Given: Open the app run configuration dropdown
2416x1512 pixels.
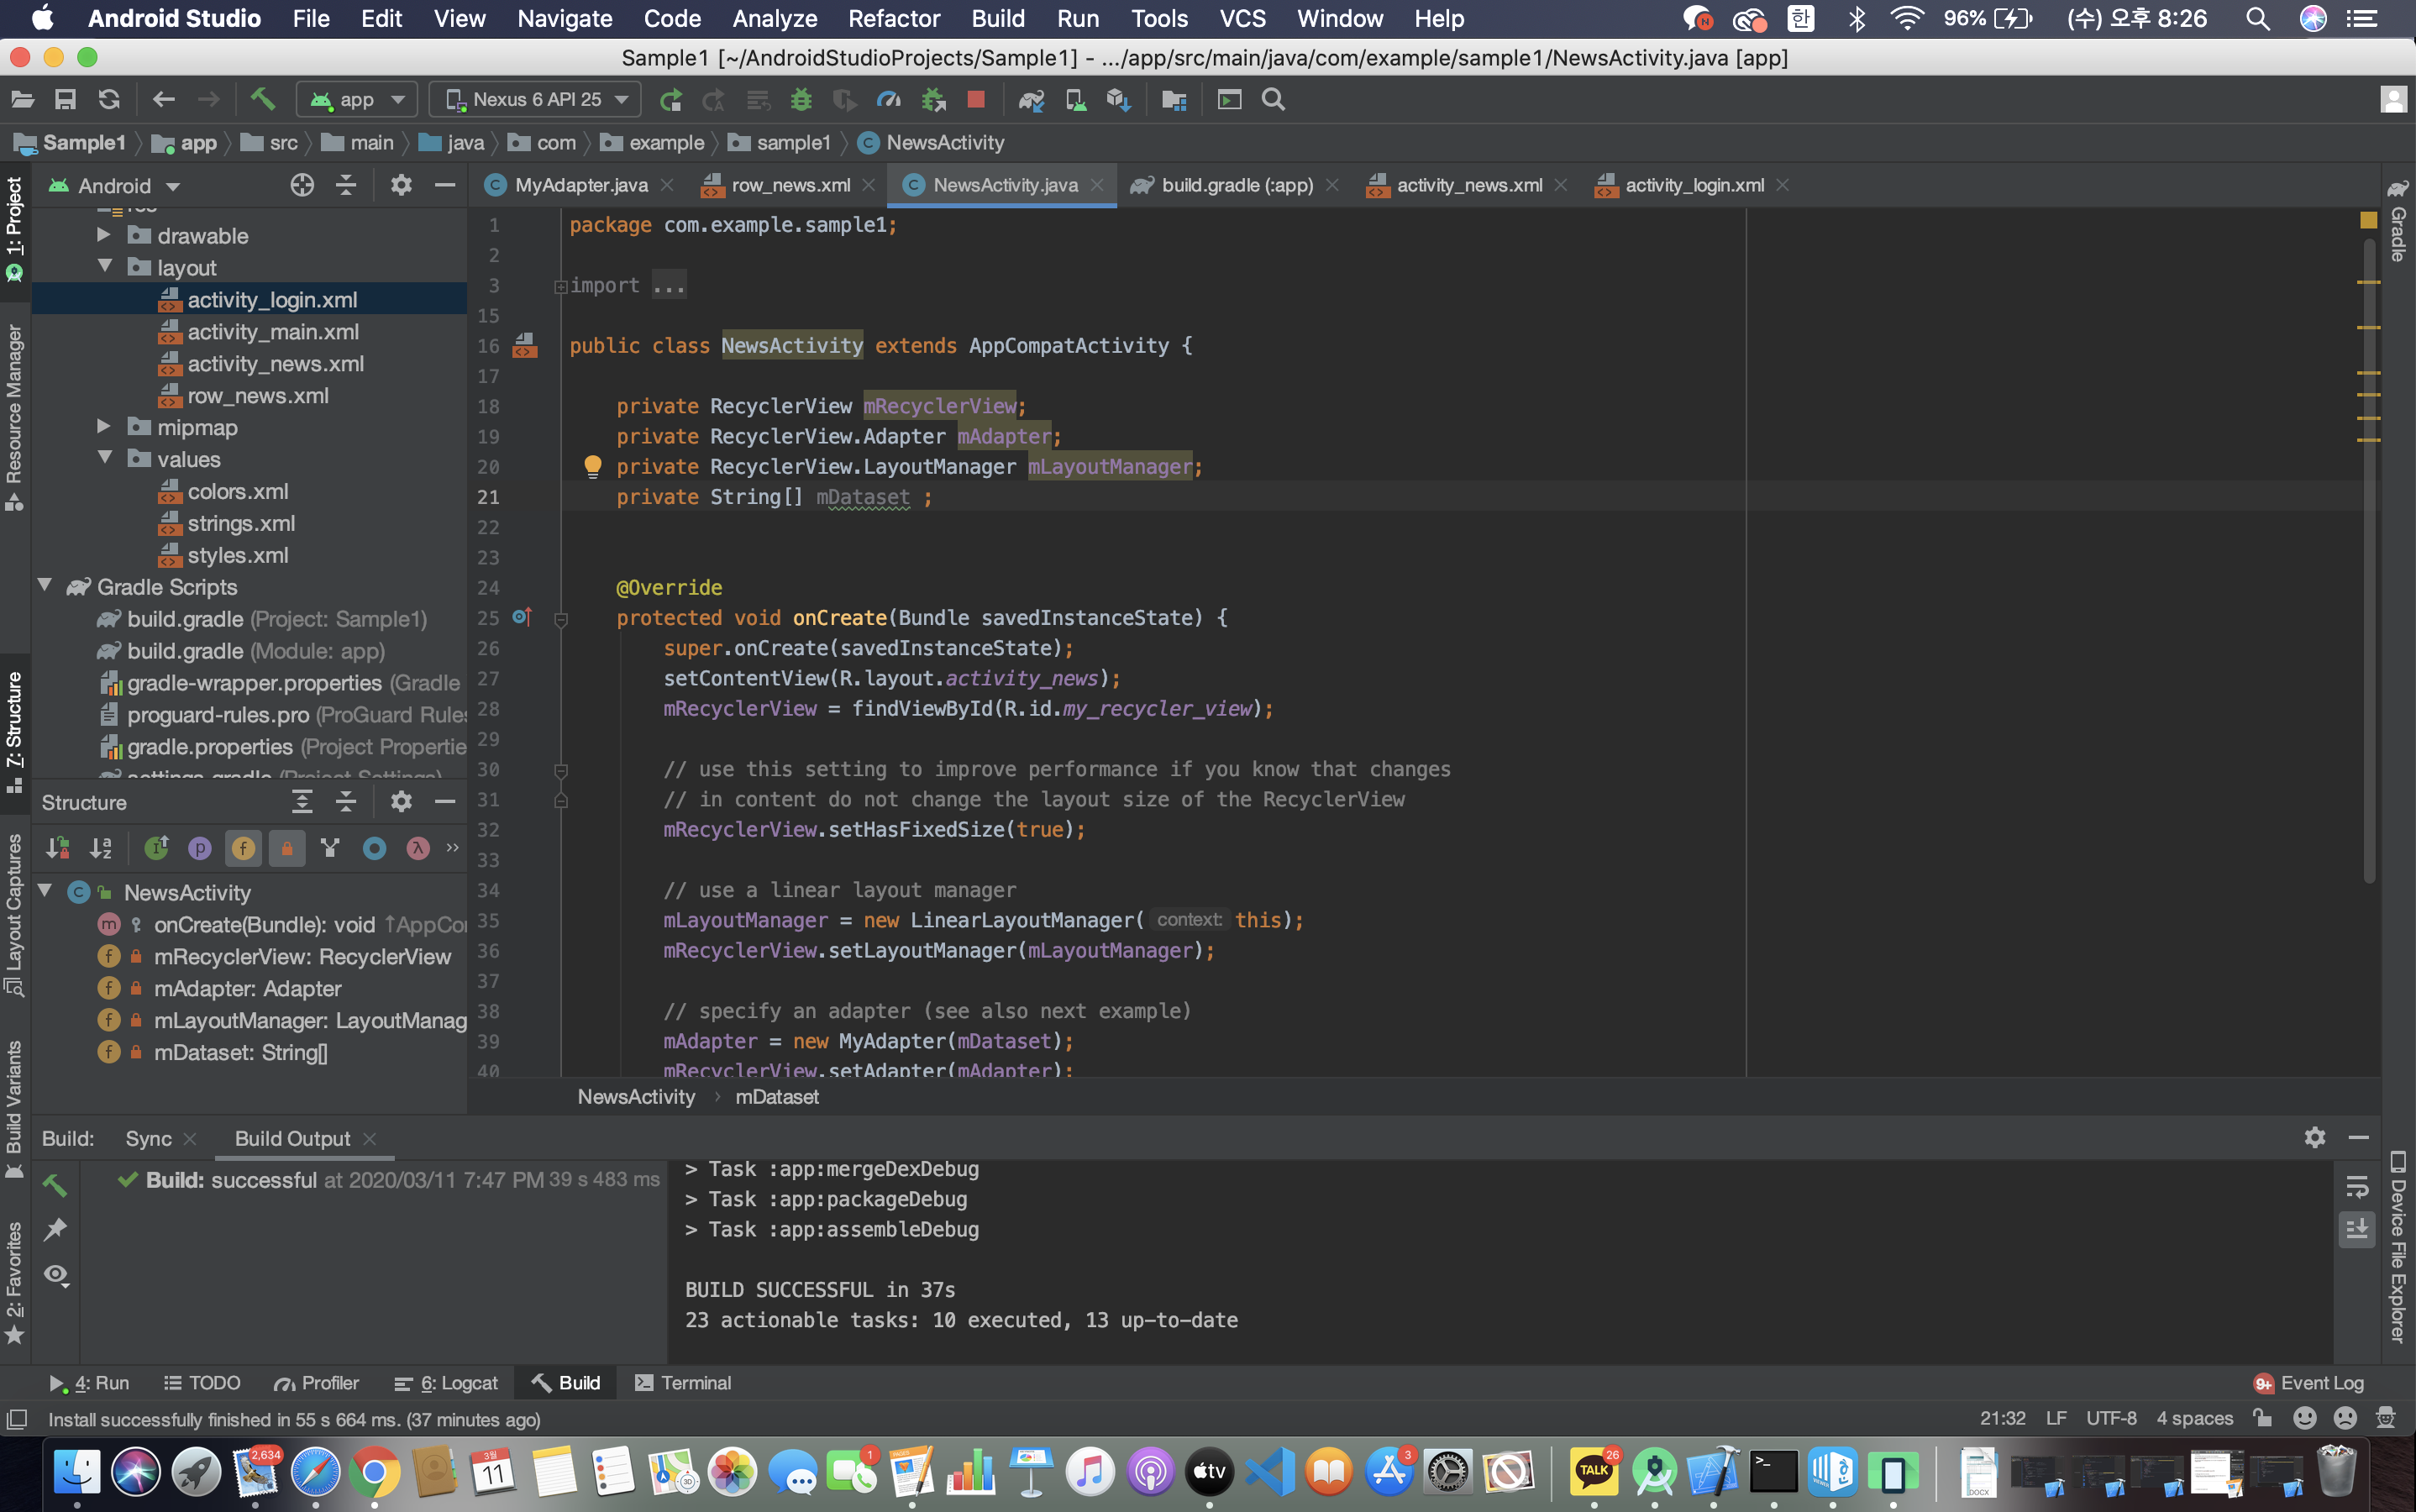Looking at the screenshot, I should (356, 99).
